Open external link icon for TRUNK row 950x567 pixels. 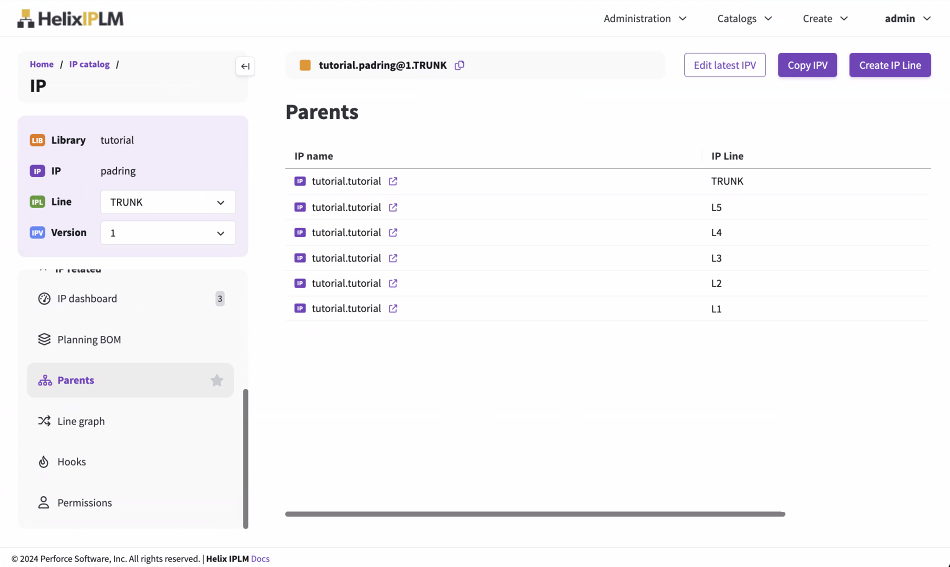[393, 182]
